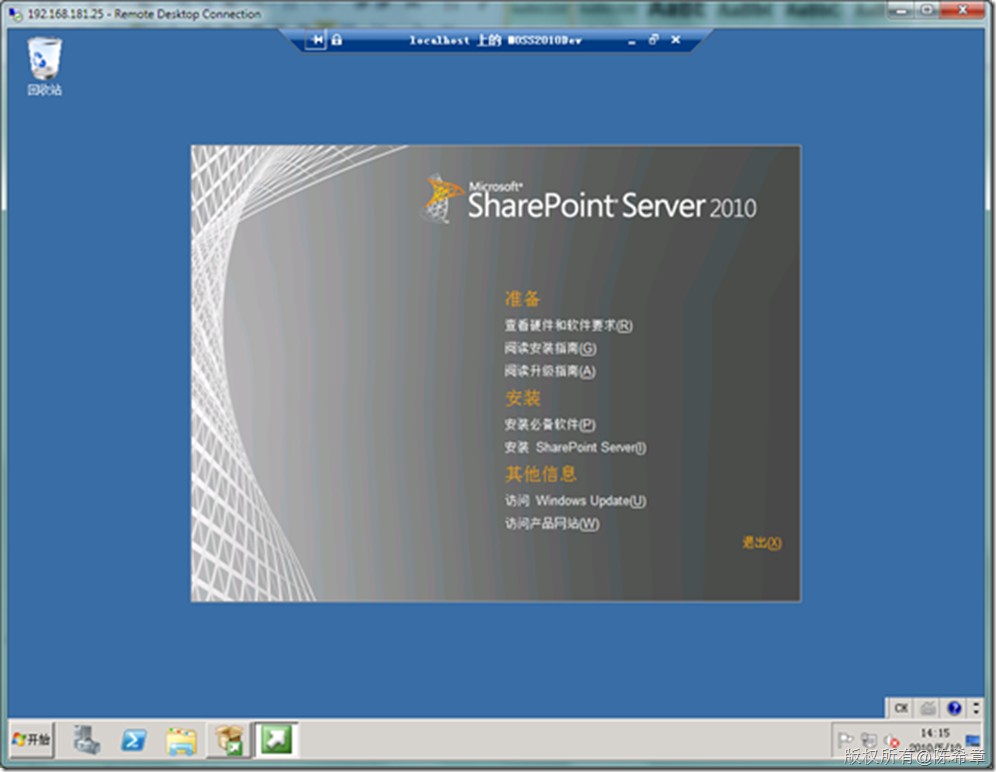Open the Recycle Bin desktop icon
Viewport: 996px width, 772px height.
(x=44, y=66)
